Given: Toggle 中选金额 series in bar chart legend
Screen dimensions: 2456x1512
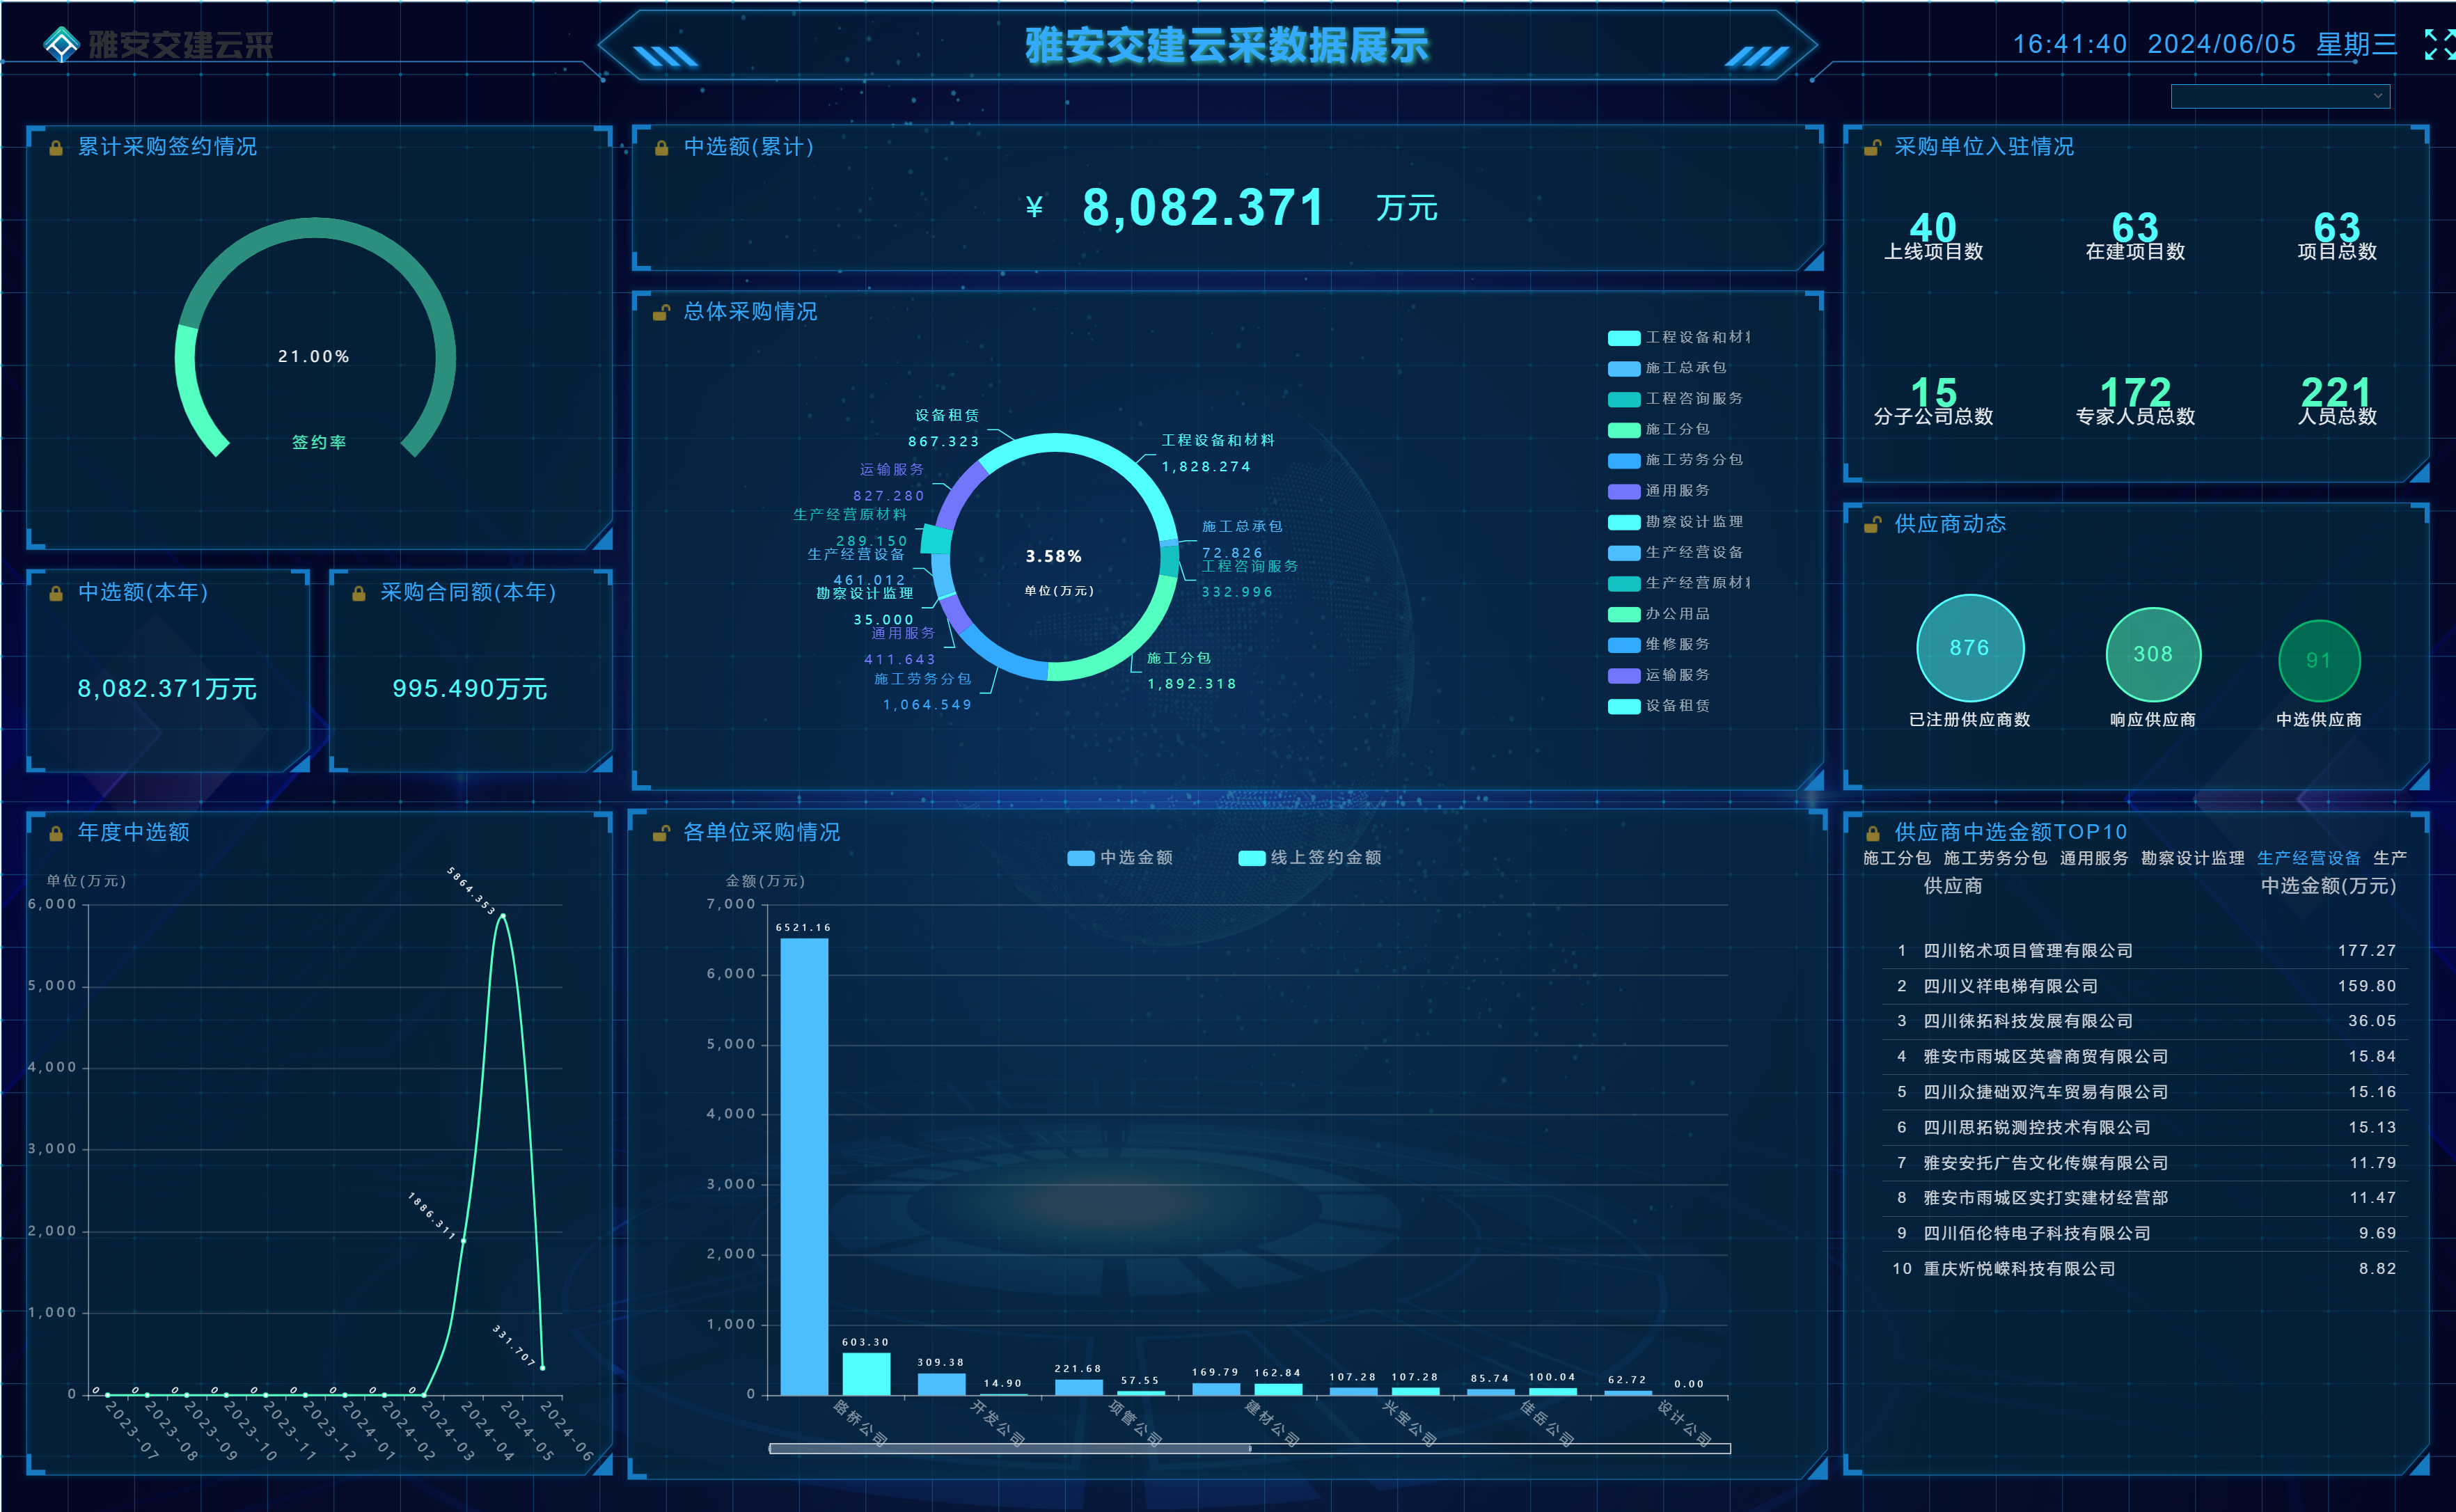Looking at the screenshot, I should pos(1120,858).
